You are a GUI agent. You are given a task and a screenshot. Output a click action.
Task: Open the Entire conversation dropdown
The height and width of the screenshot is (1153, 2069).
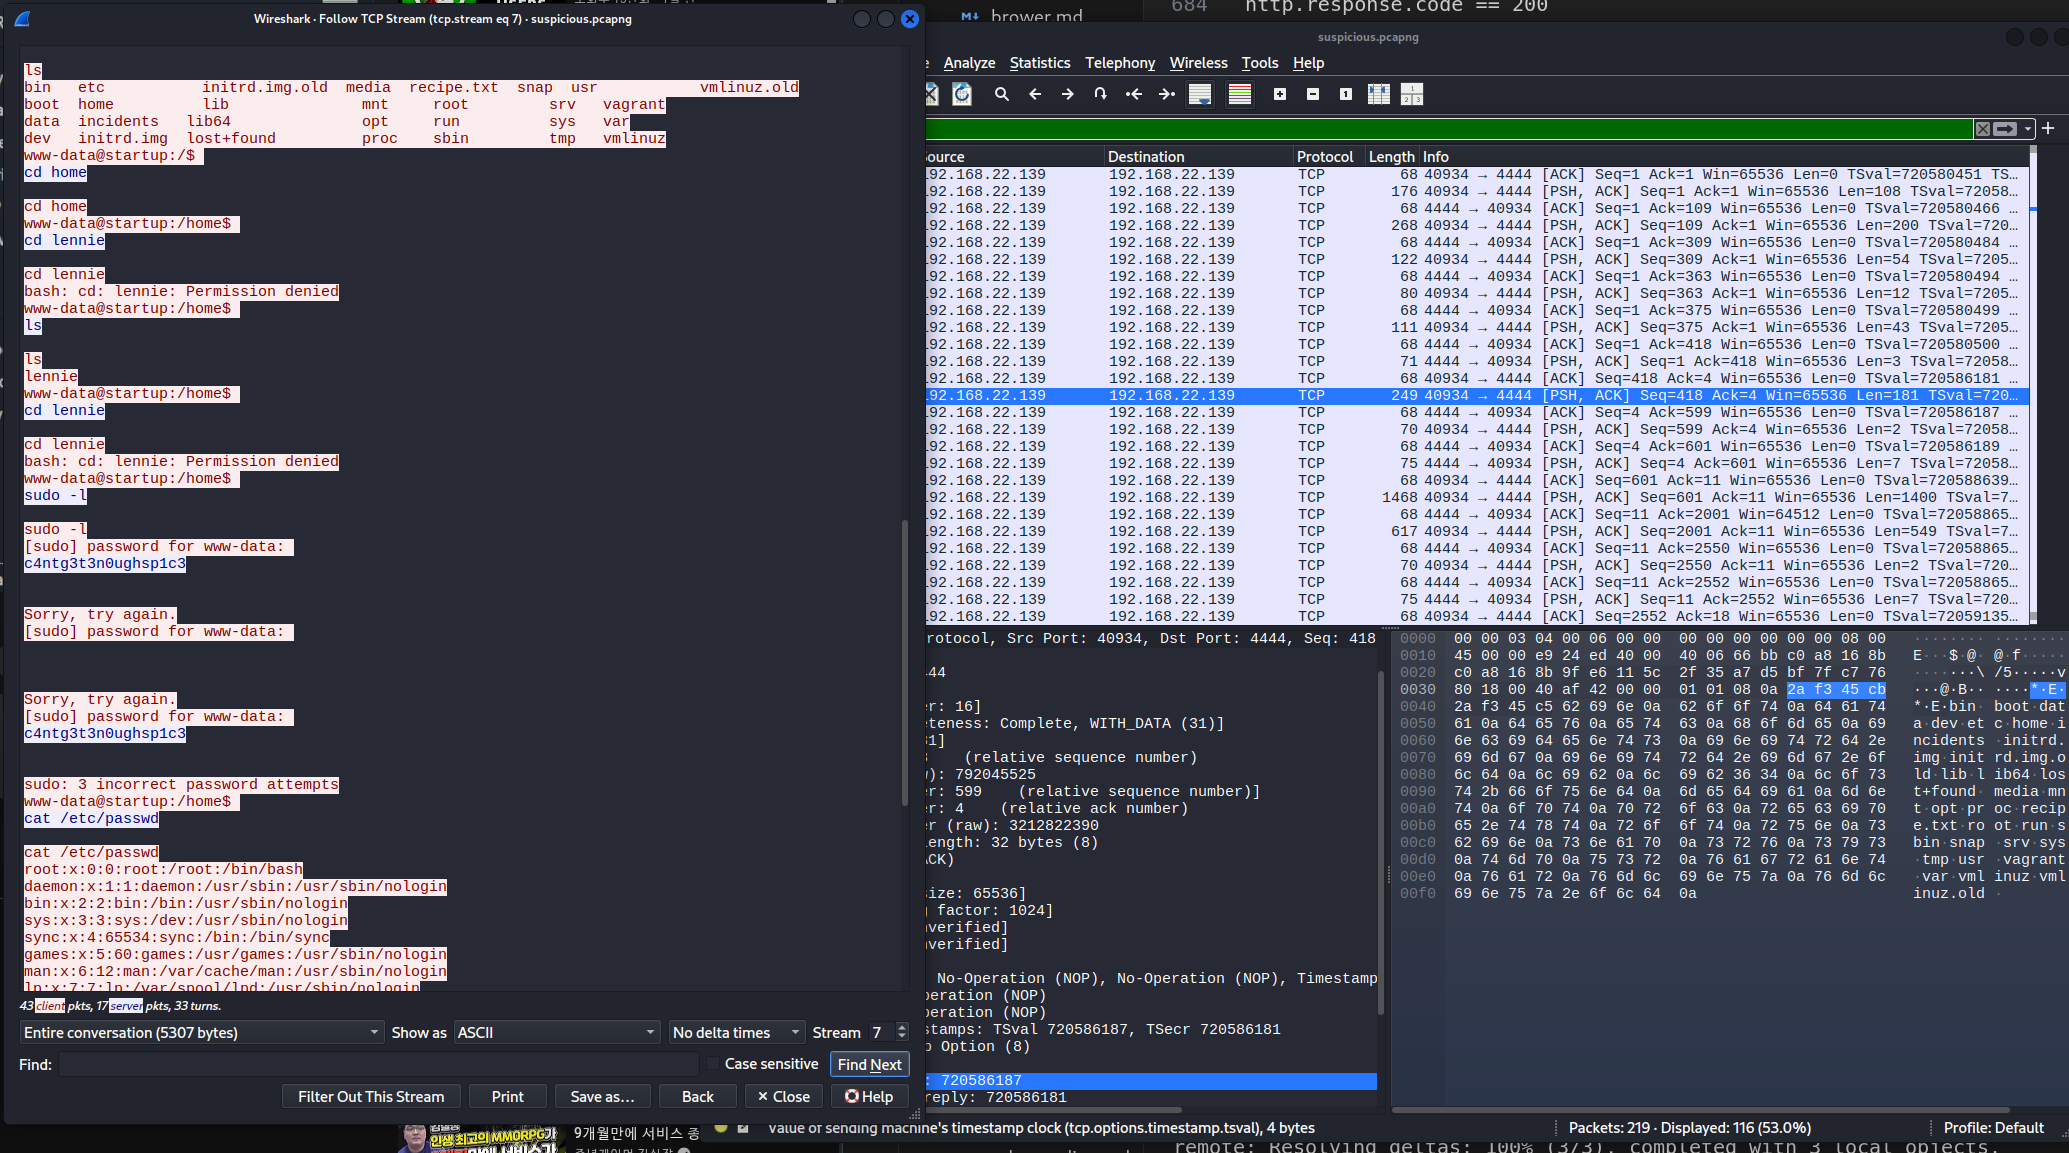201,1032
